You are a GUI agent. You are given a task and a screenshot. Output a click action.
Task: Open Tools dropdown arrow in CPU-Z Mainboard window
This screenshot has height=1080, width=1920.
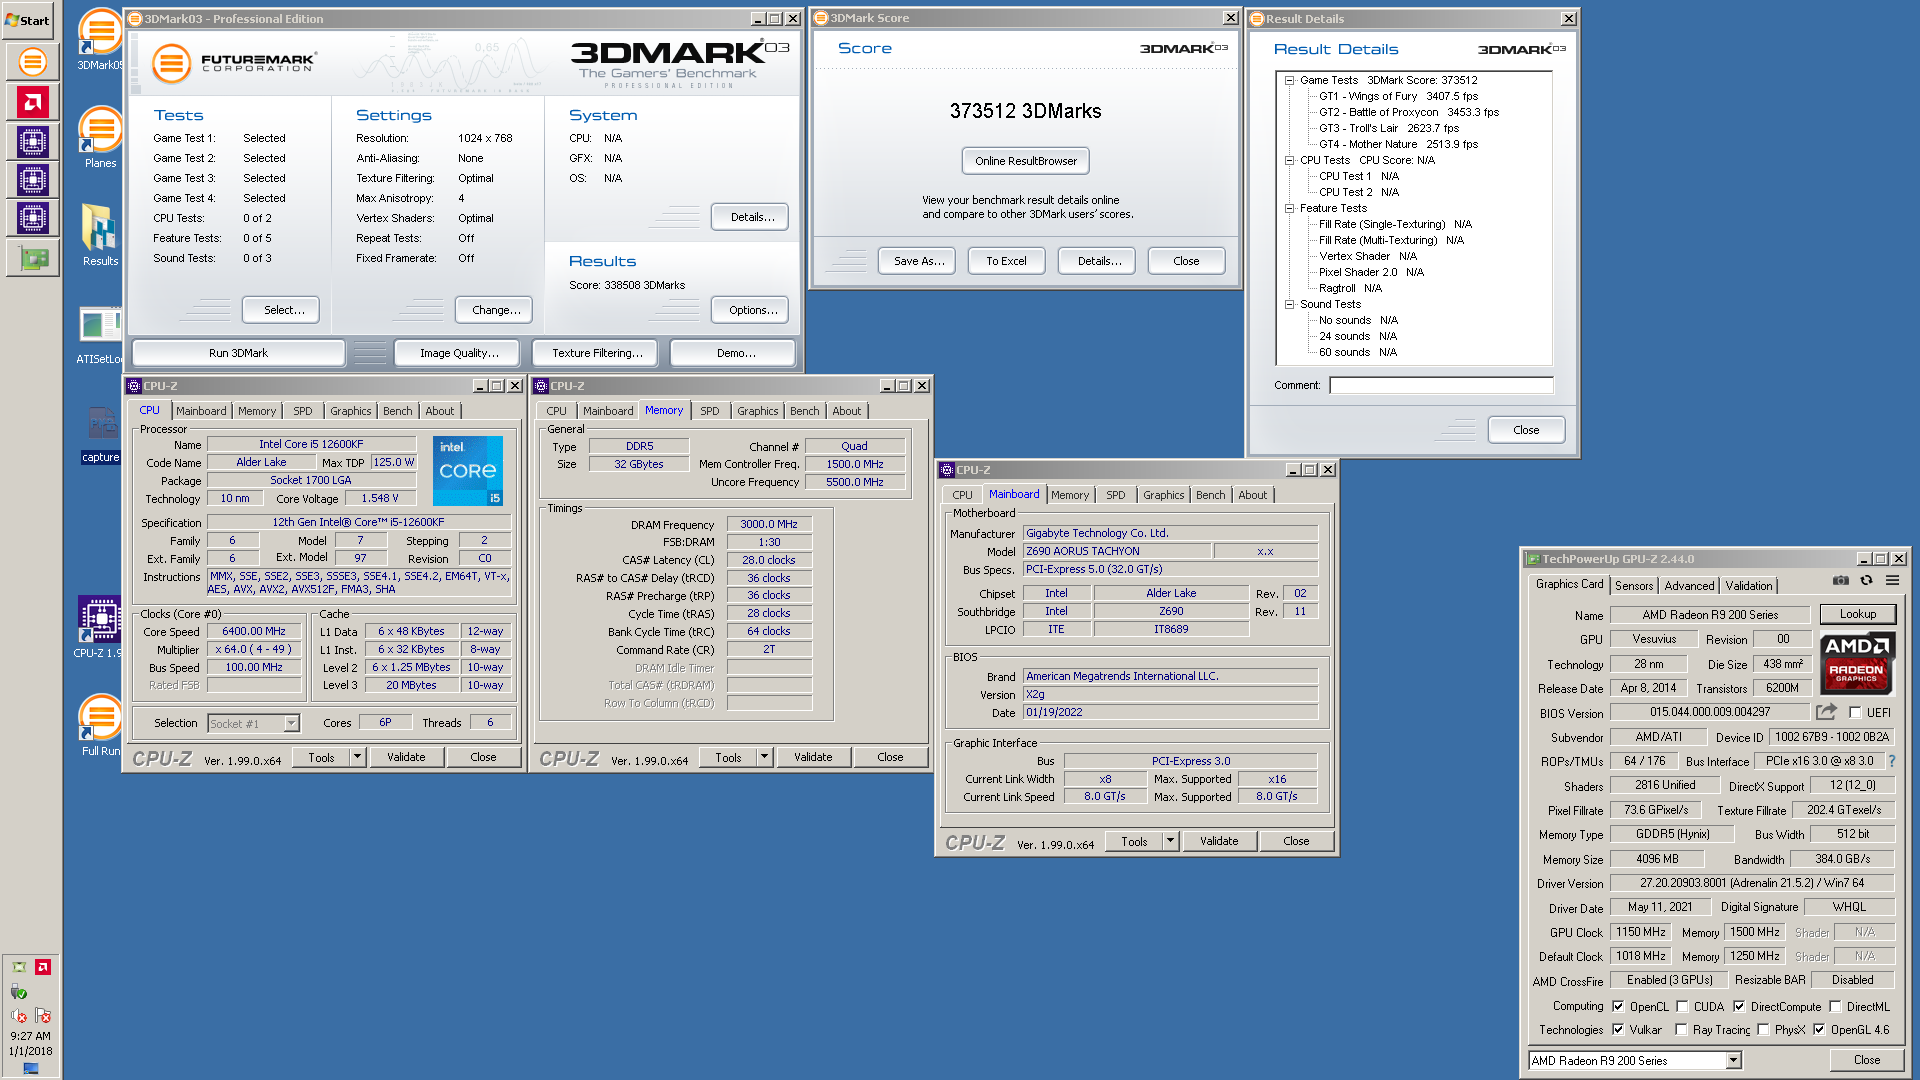pyautogui.click(x=1171, y=842)
